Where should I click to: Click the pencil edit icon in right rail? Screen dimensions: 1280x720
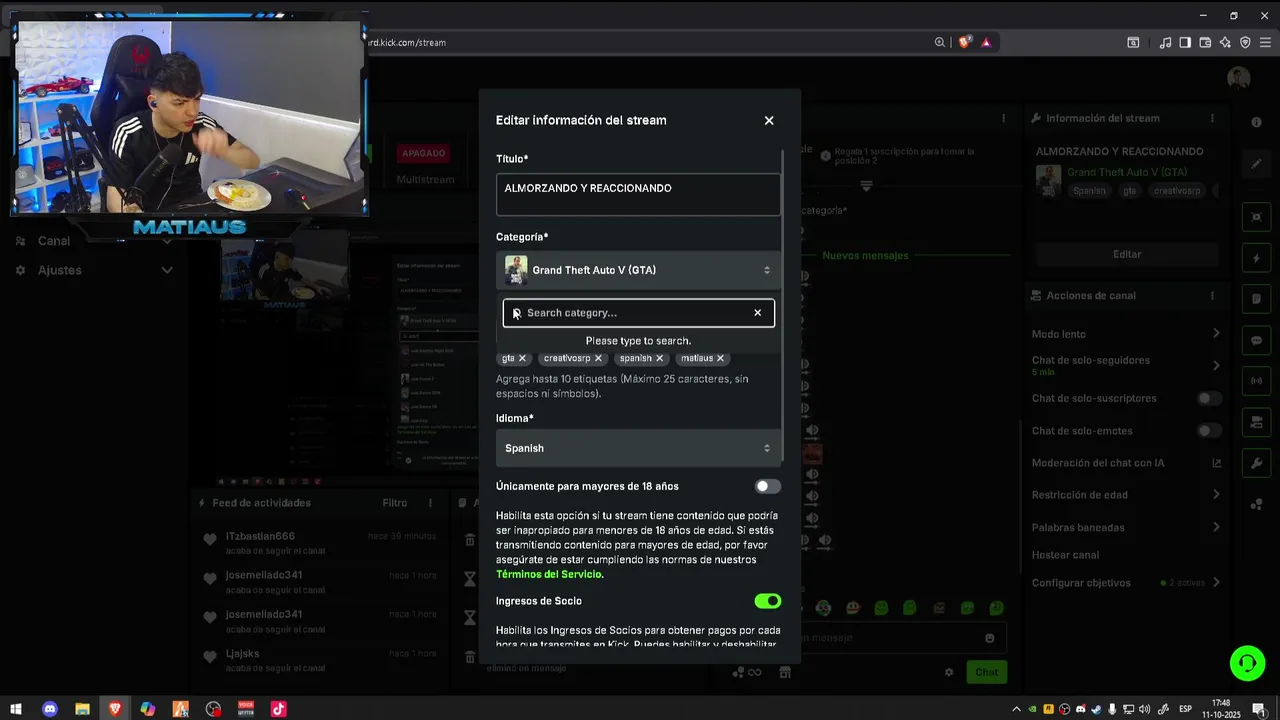[1257, 163]
